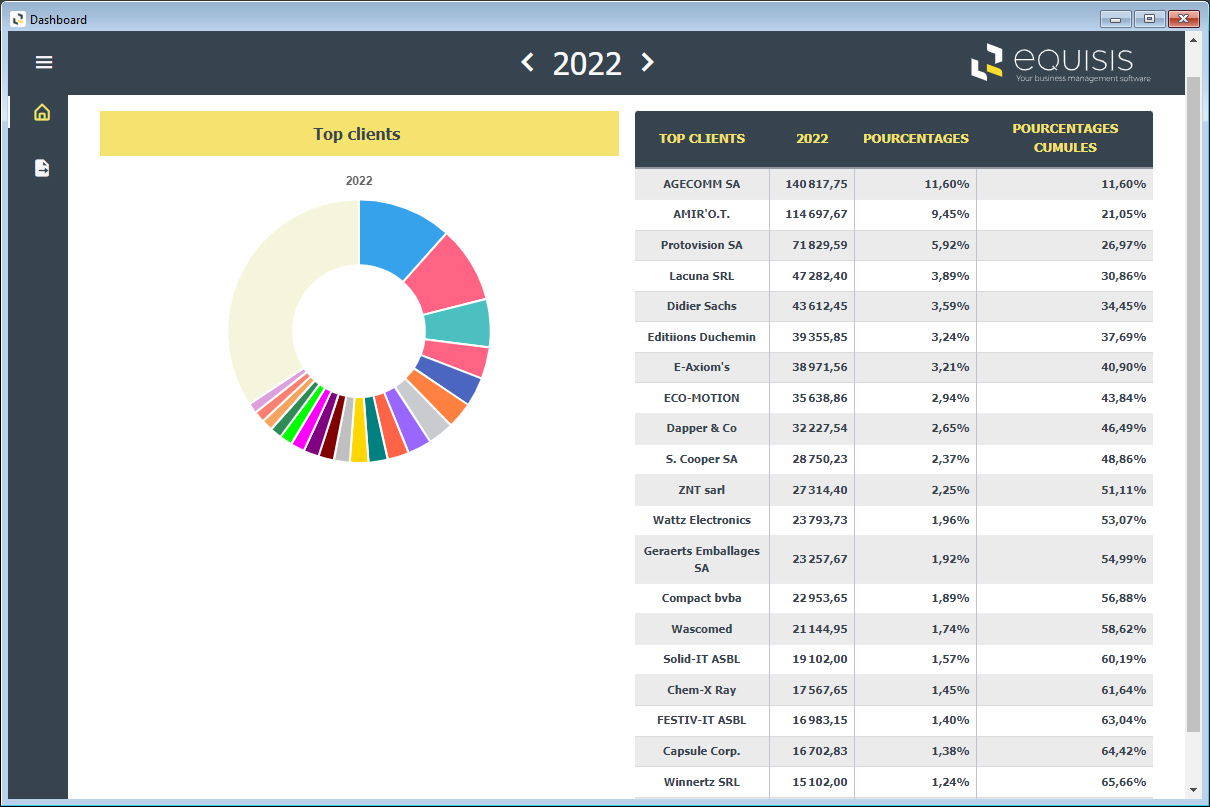The width and height of the screenshot is (1210, 807).
Task: Click the Dashboard window app icon
Action: tap(18, 19)
